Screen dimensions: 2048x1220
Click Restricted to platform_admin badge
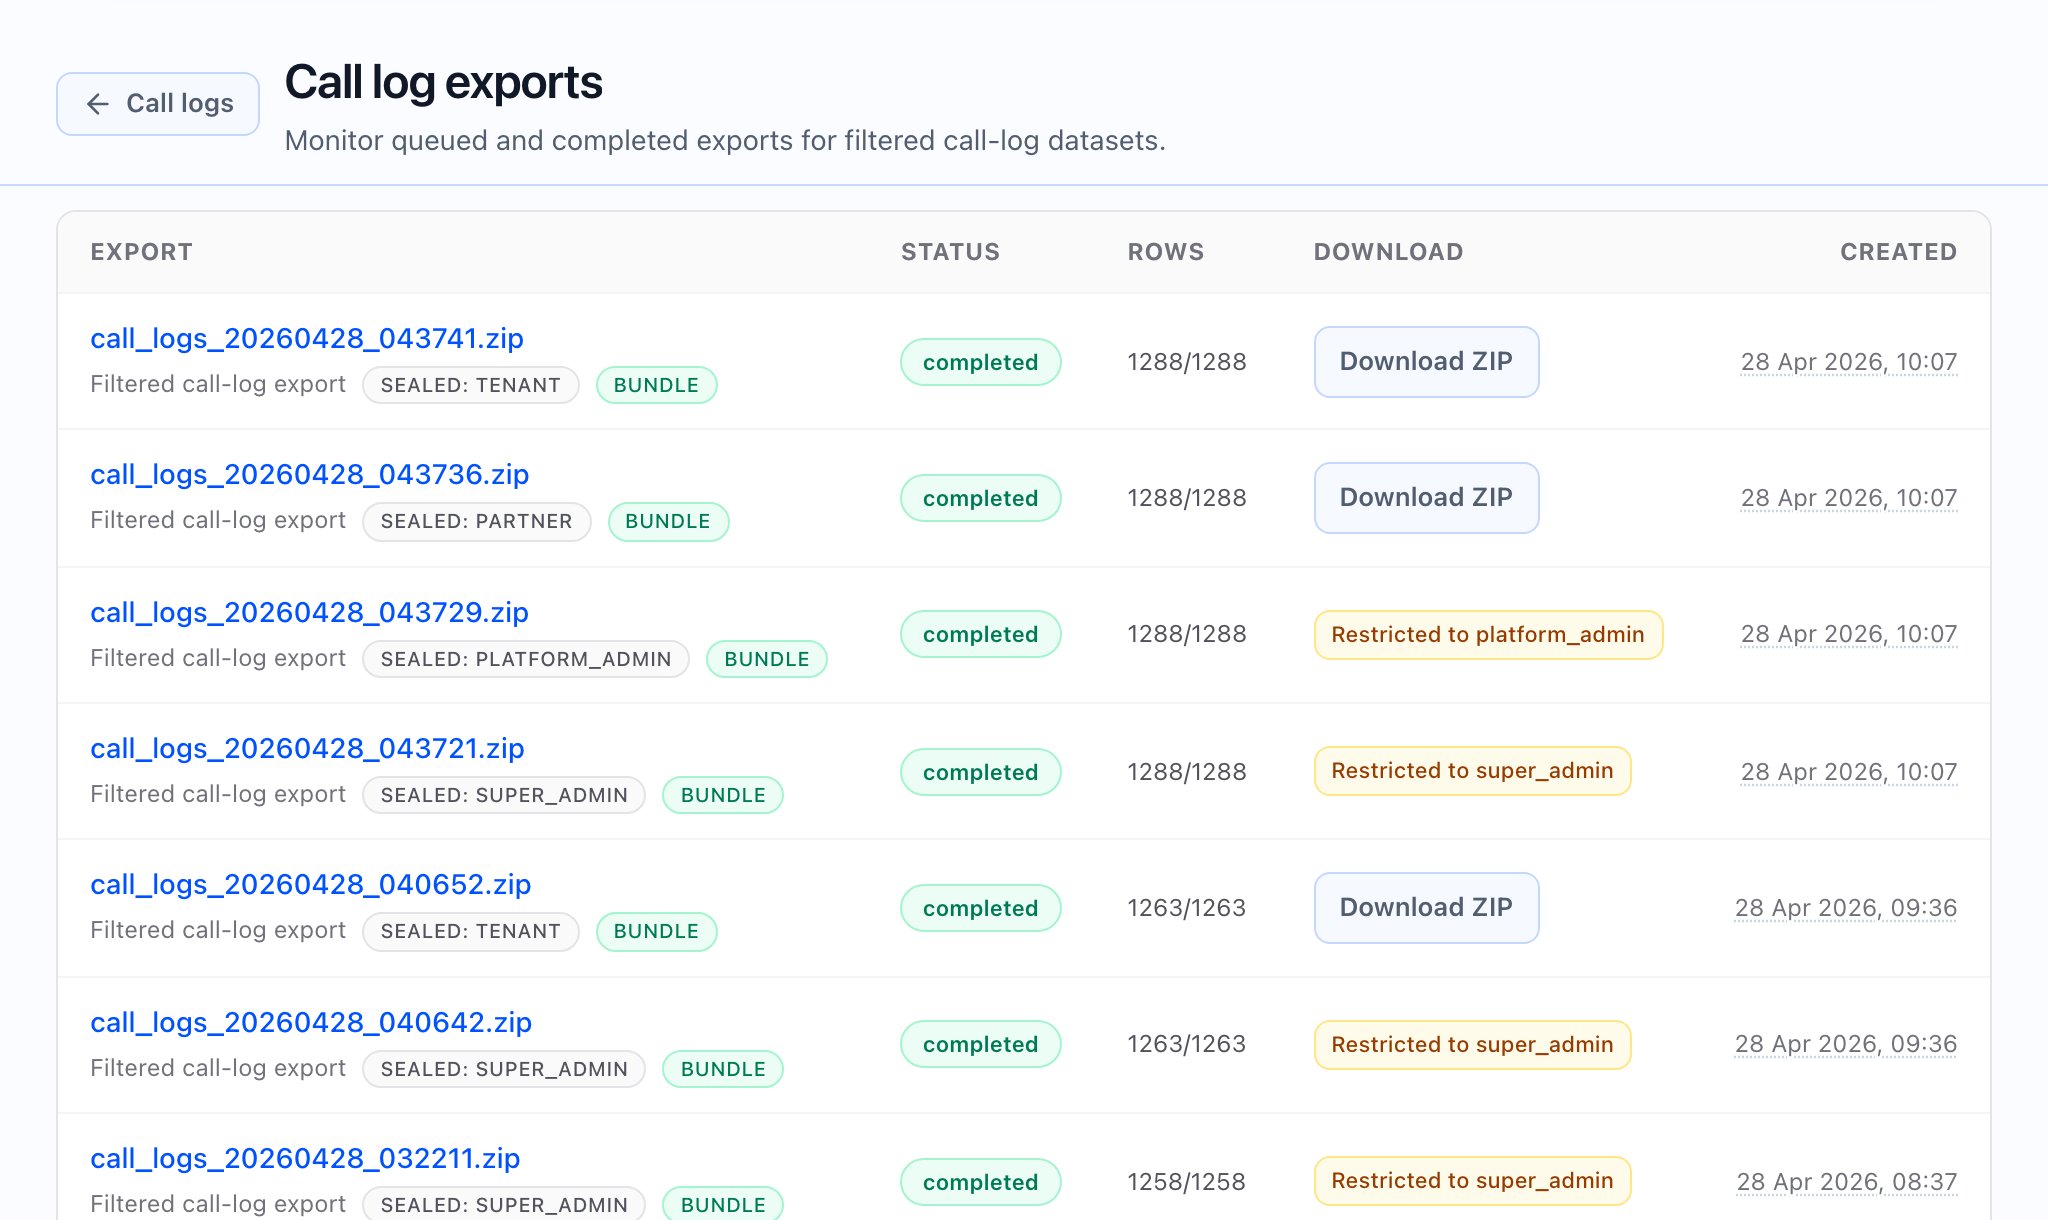pyautogui.click(x=1488, y=635)
